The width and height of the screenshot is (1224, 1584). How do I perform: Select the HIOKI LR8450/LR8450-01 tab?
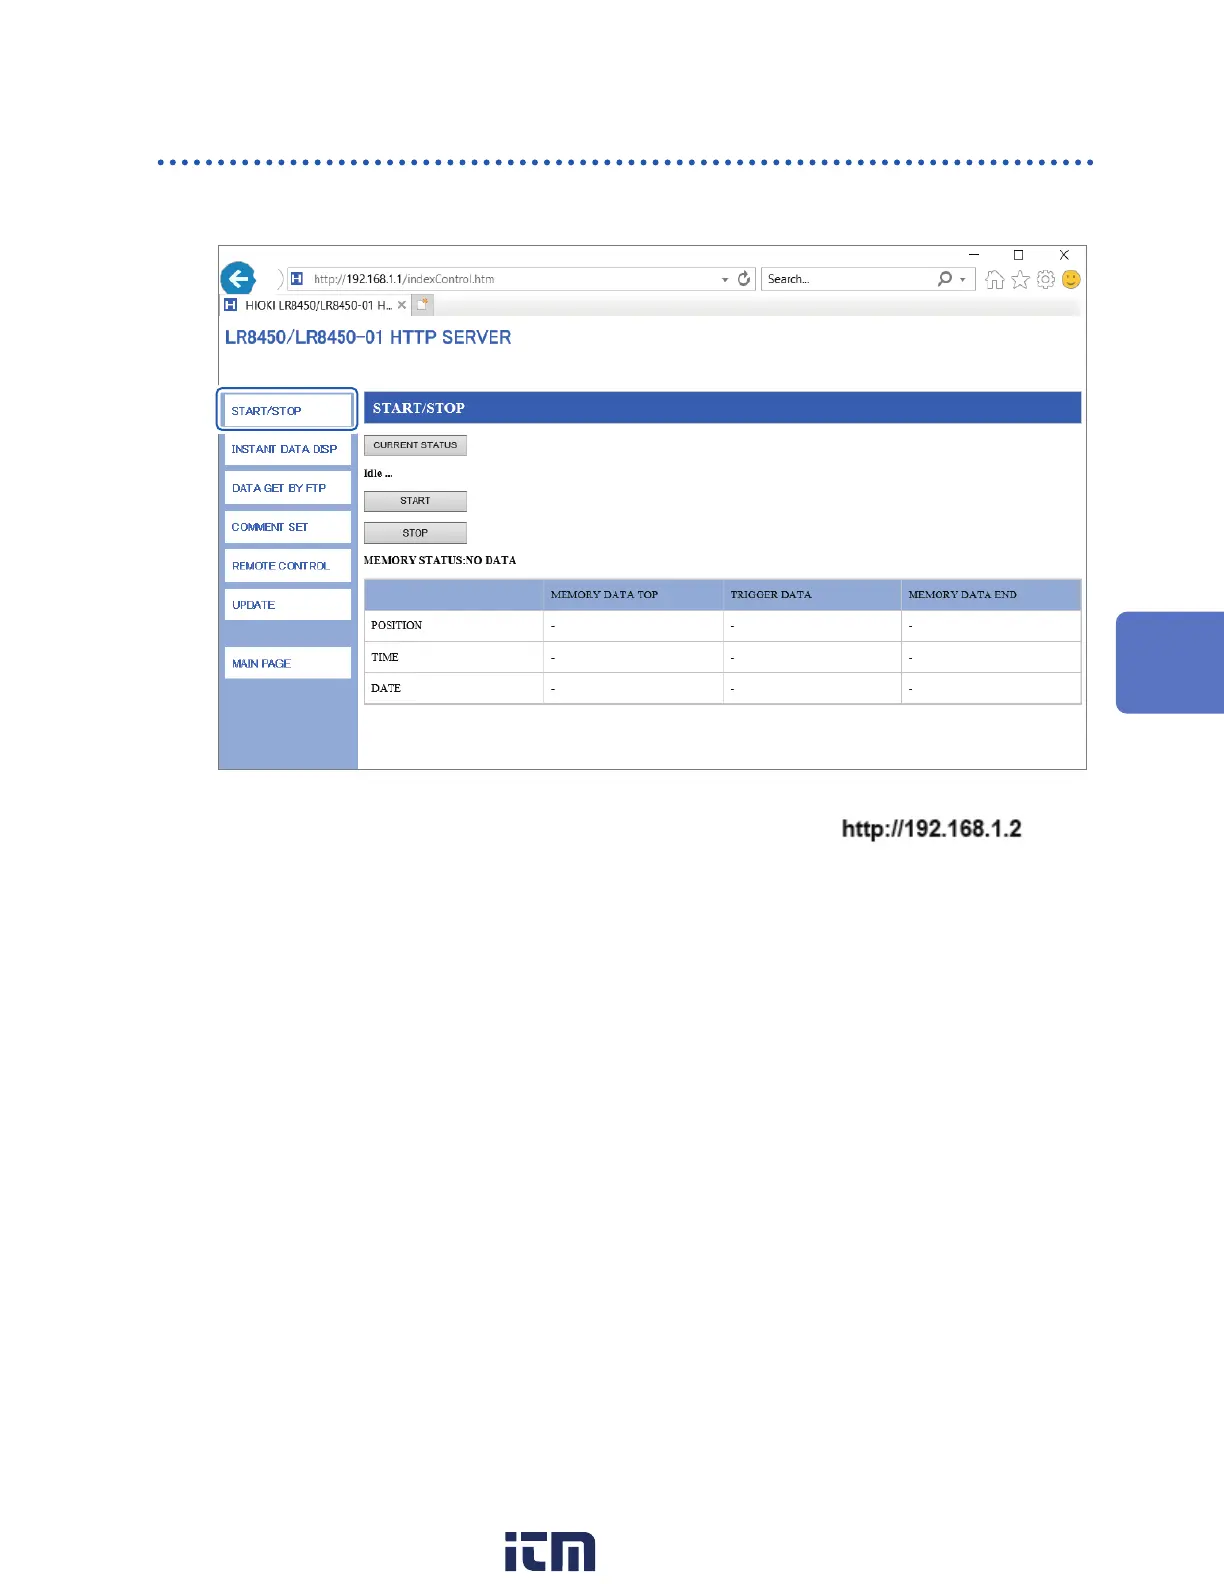[x=315, y=305]
